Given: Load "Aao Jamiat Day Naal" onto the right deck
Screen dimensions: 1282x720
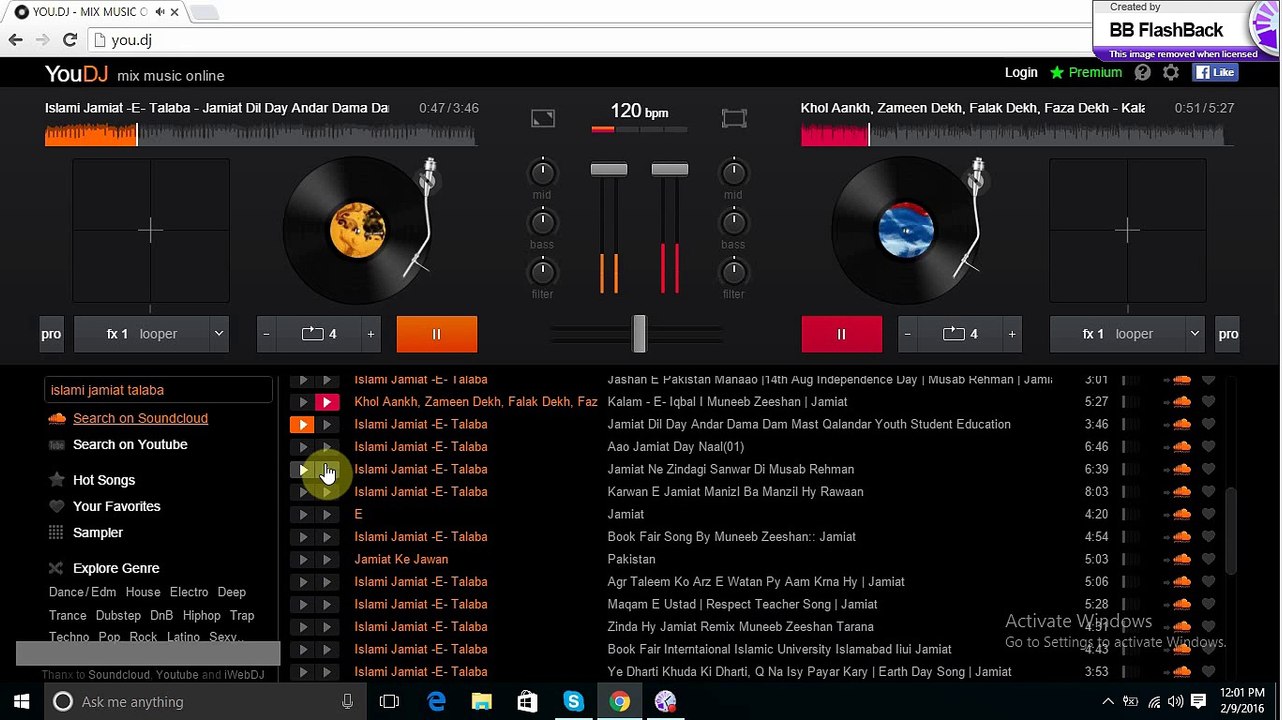Looking at the screenshot, I should coord(326,447).
